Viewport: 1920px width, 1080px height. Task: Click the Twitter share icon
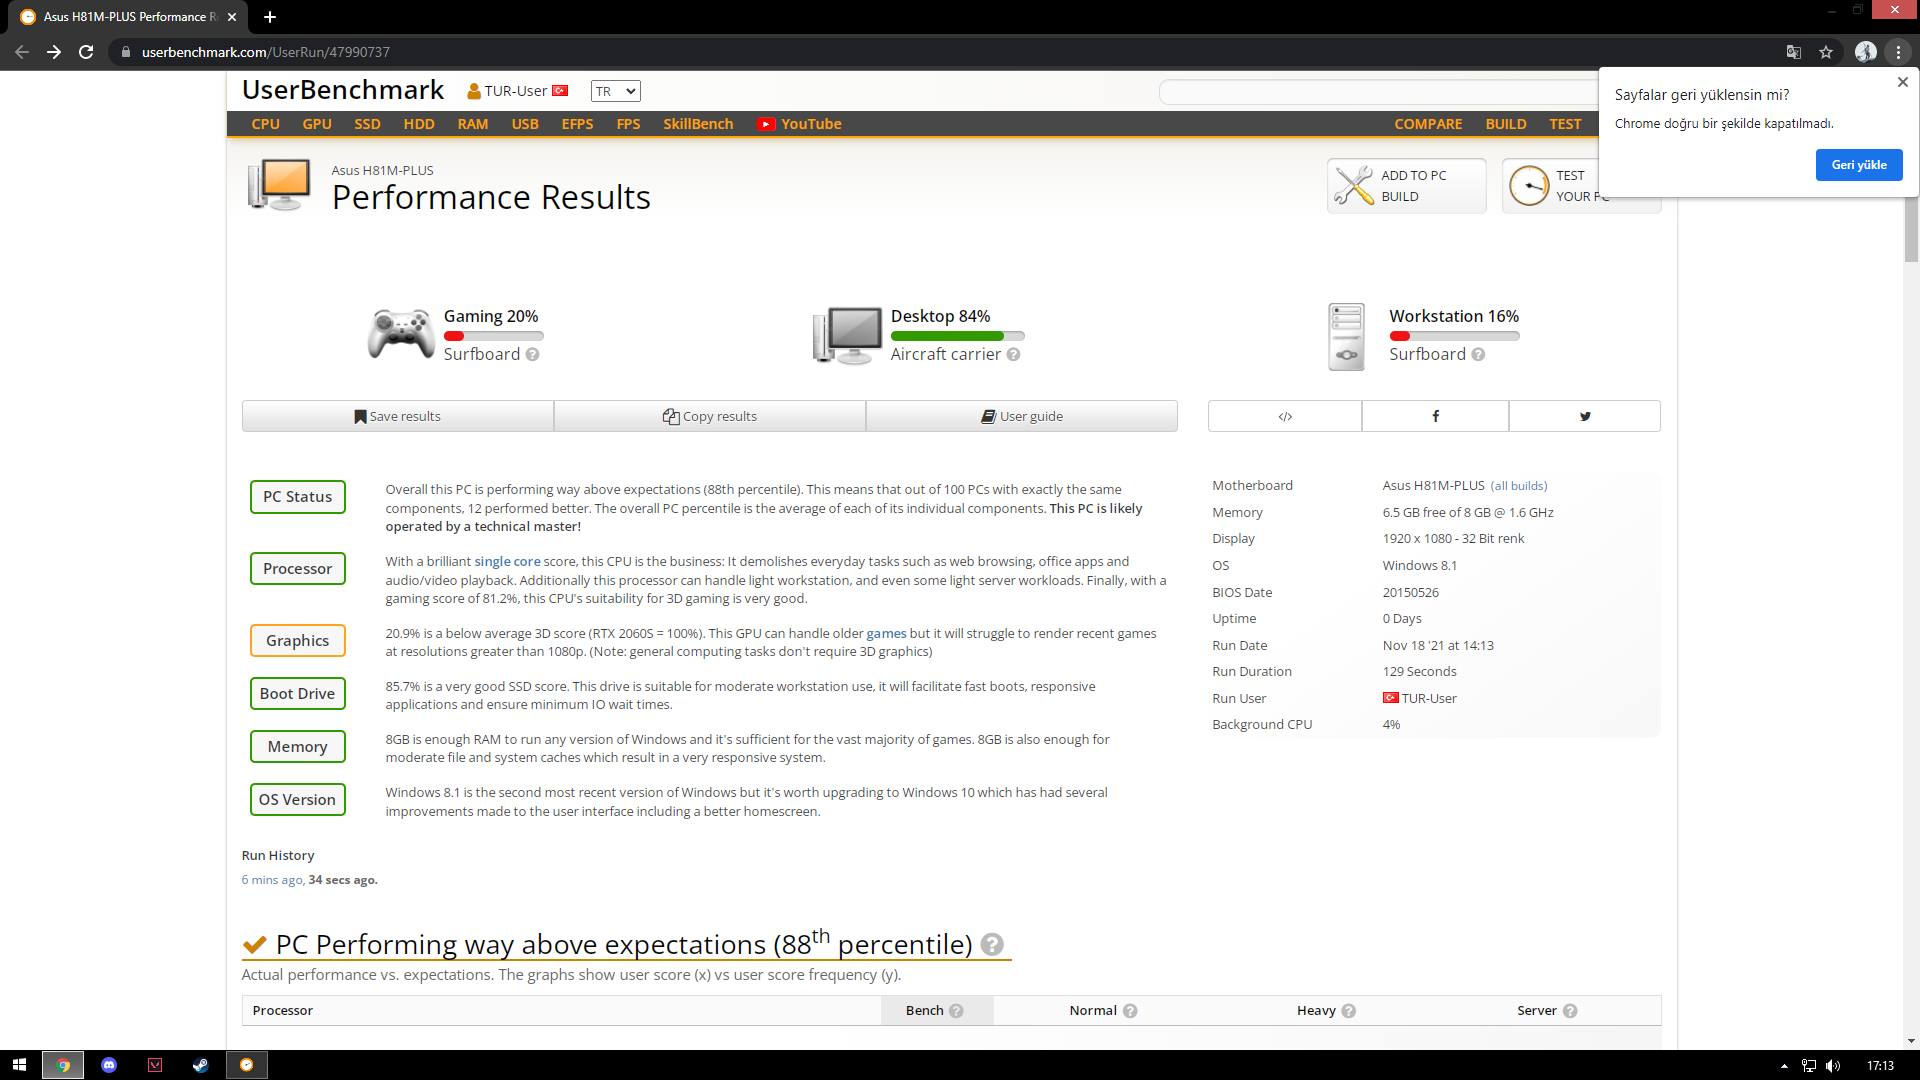click(1584, 416)
